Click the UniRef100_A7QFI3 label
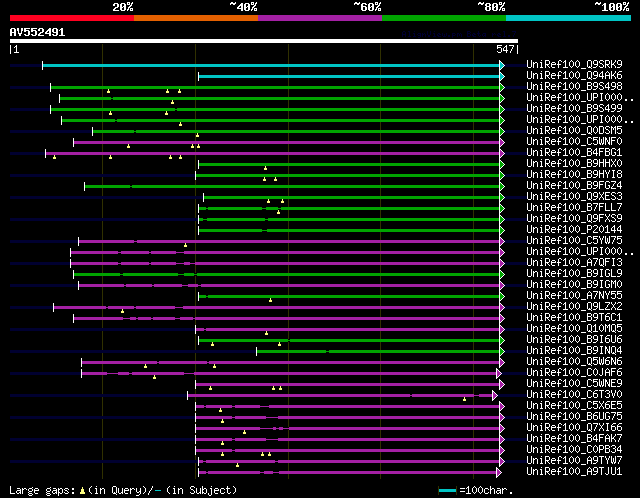Viewport: 640px width, 498px height. (x=574, y=263)
